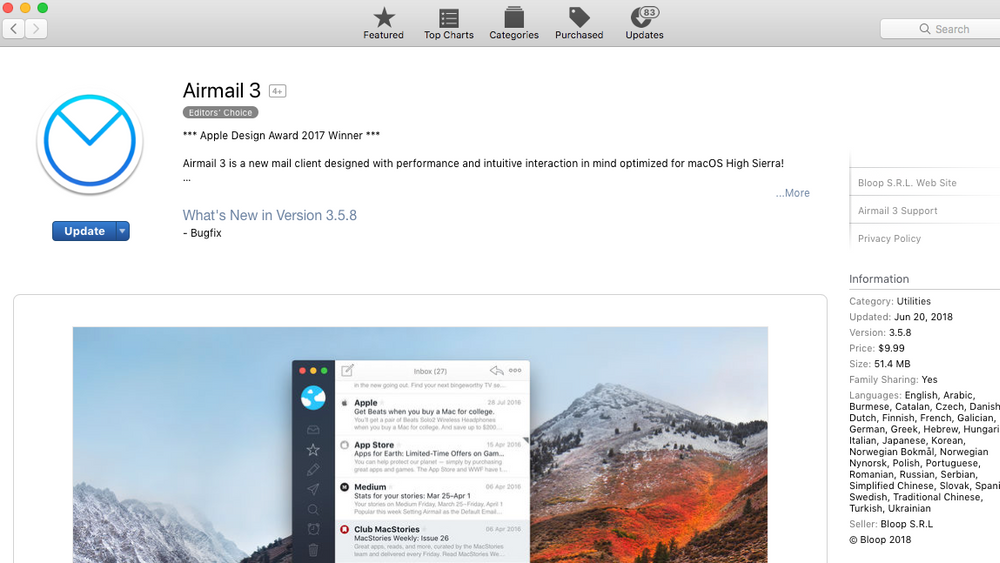Screen dimensions: 1000x563
Task: Open Airmail 3 Support link
Action: pyautogui.click(x=897, y=210)
